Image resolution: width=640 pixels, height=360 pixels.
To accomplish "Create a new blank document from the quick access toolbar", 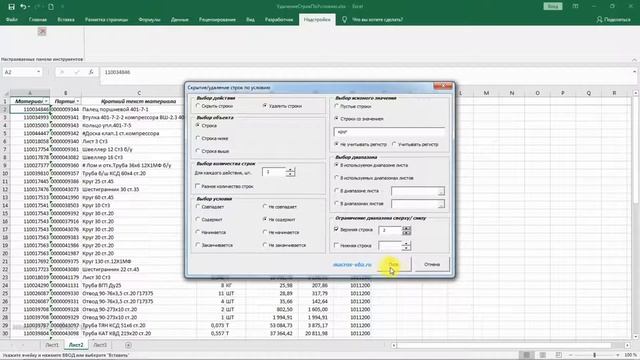I will click(51, 7).
